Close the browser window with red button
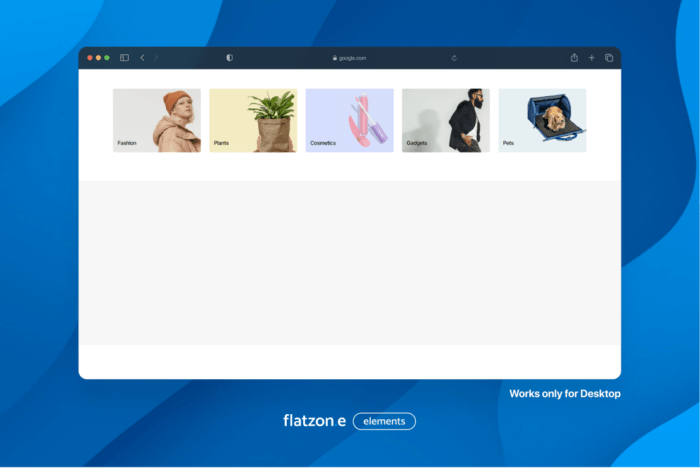Screen dimensions: 700x468 coord(90,58)
